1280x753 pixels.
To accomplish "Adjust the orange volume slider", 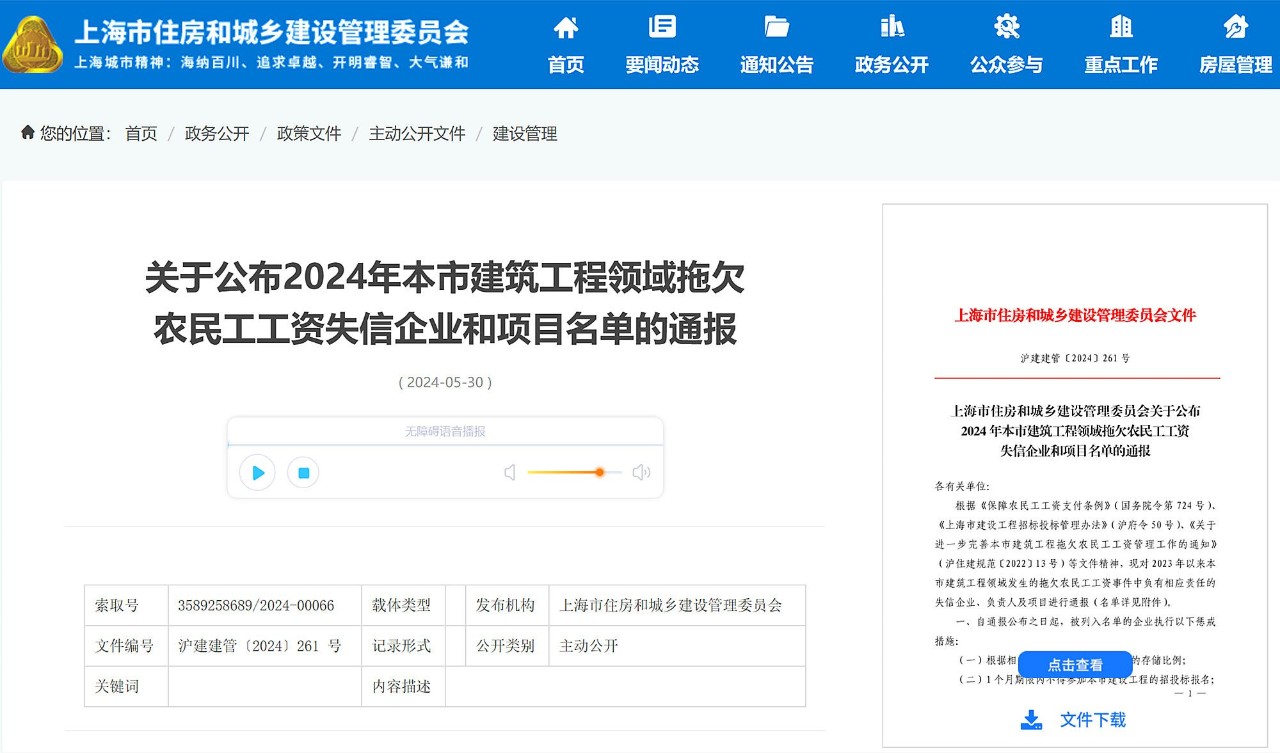I will point(599,472).
